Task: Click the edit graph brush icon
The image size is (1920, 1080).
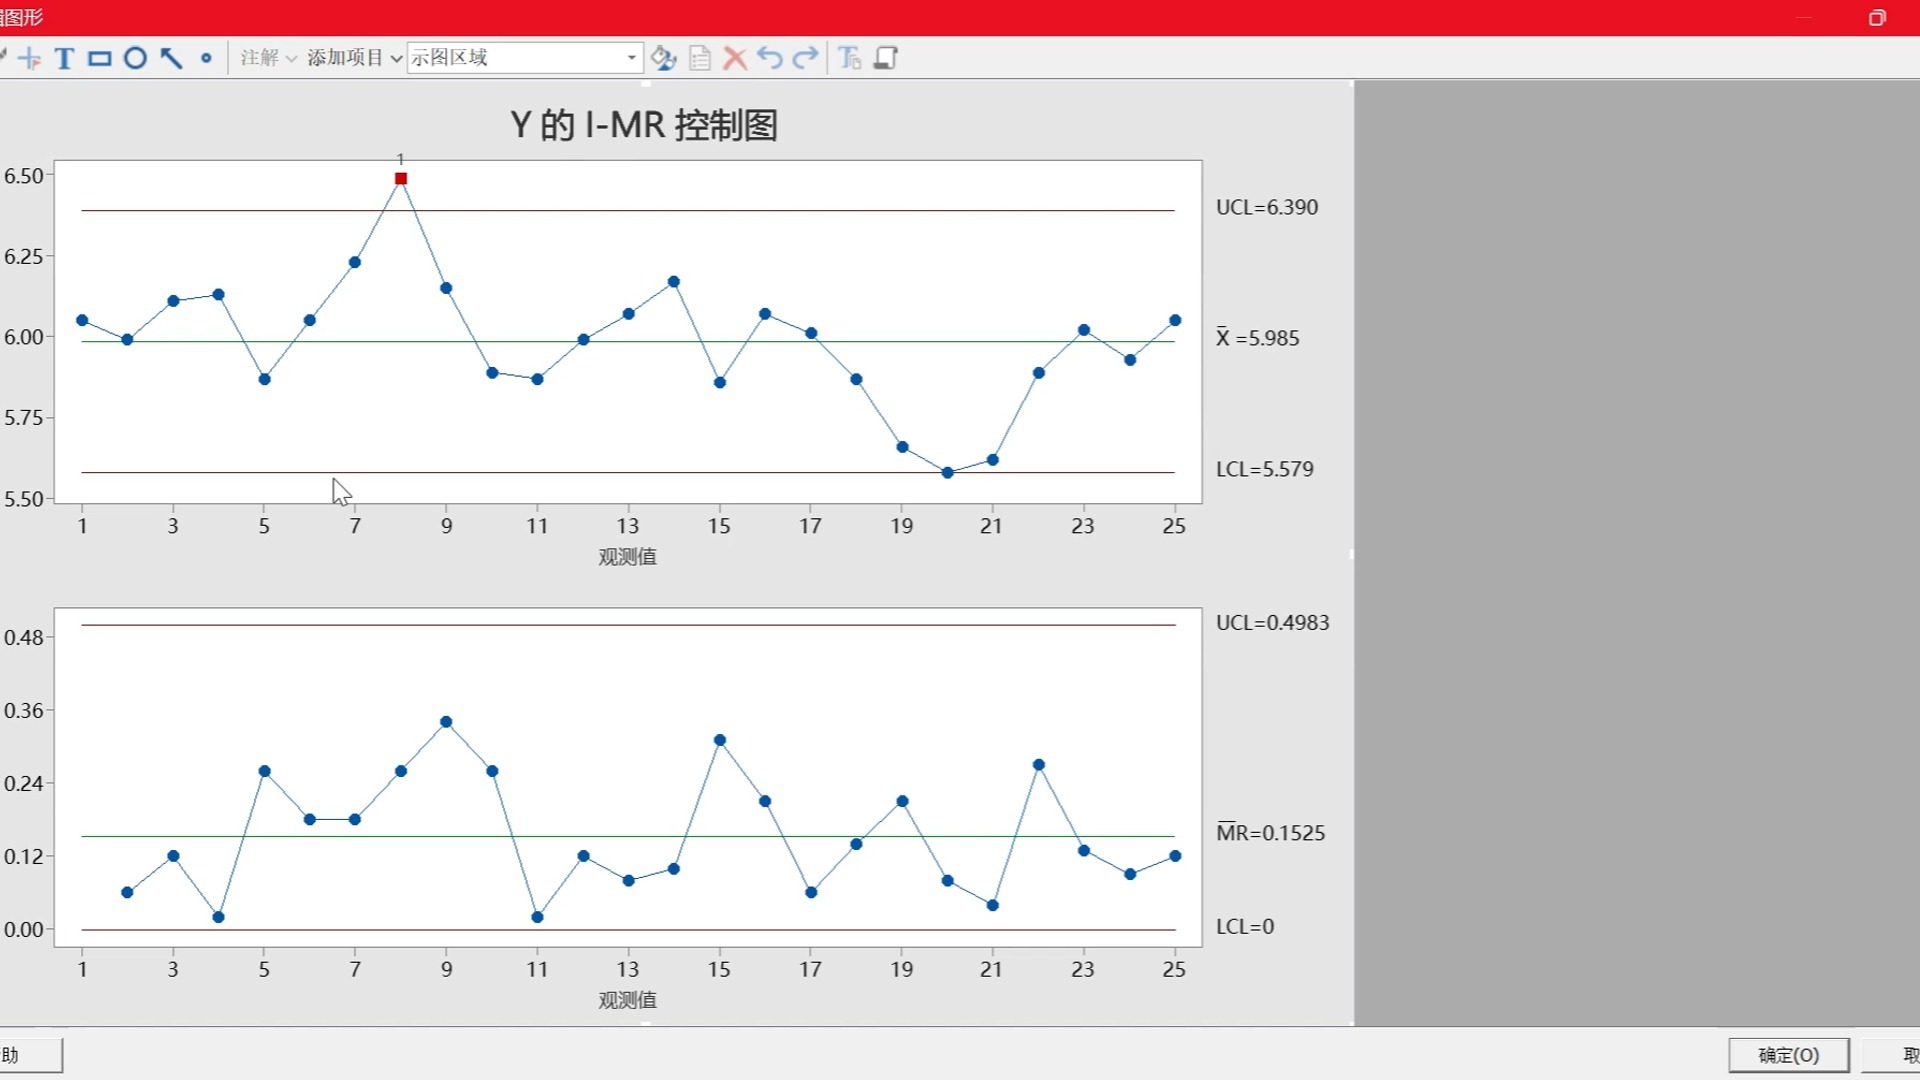Action: click(x=663, y=58)
